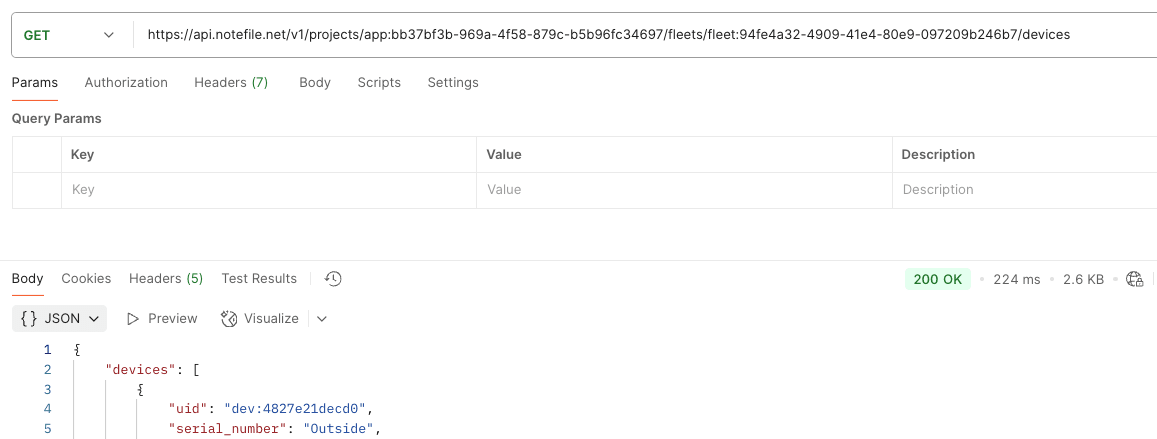This screenshot has width=1157, height=439.
Task: Open the Settings tab
Action: pyautogui.click(x=453, y=83)
